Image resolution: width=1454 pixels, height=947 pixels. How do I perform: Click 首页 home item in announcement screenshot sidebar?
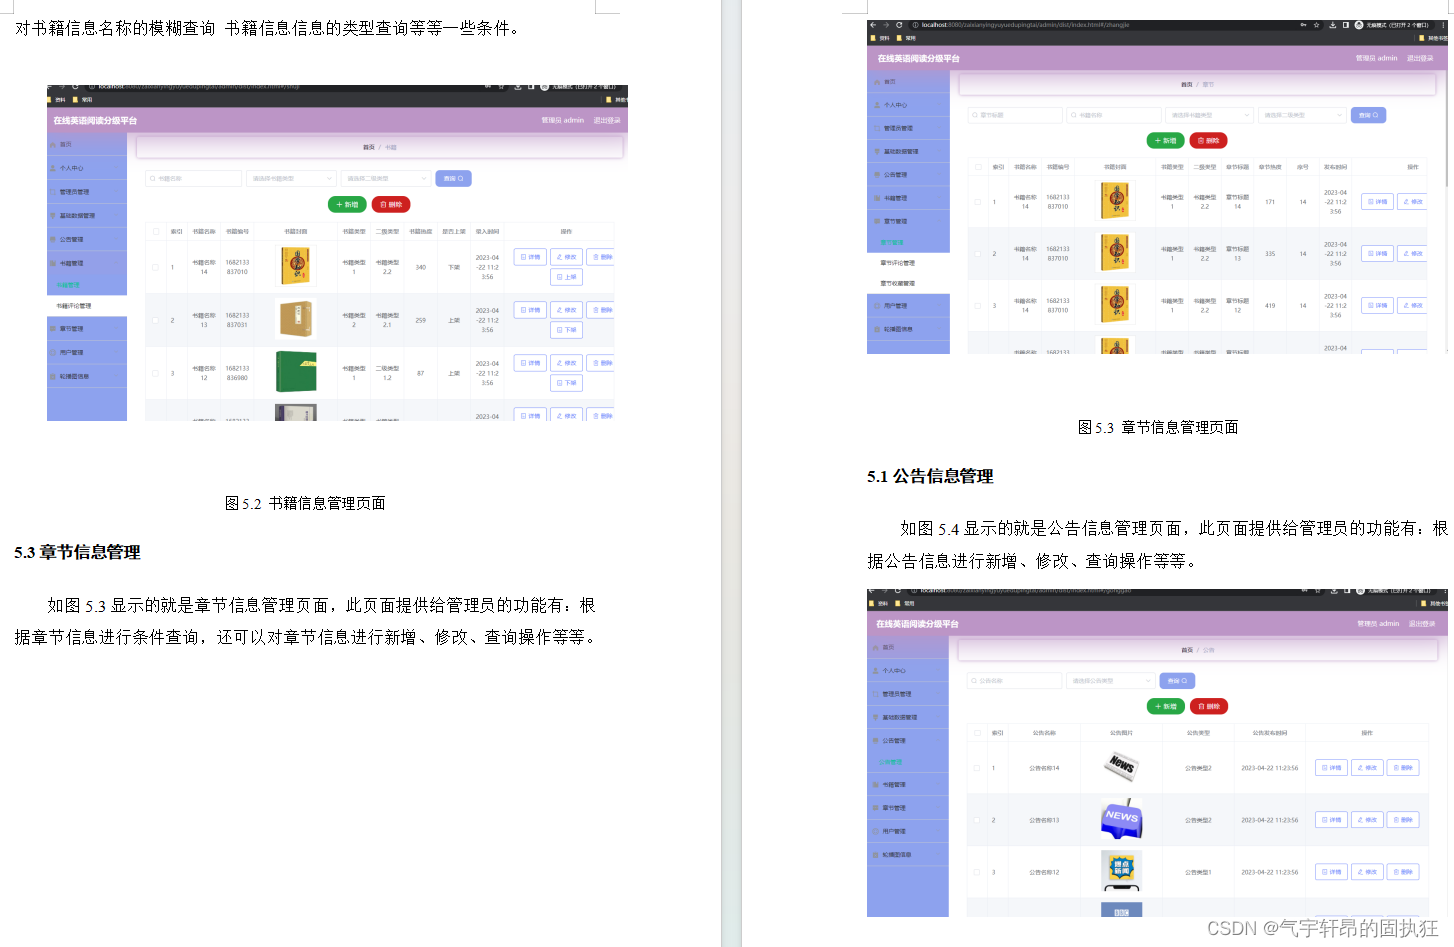coord(907,647)
